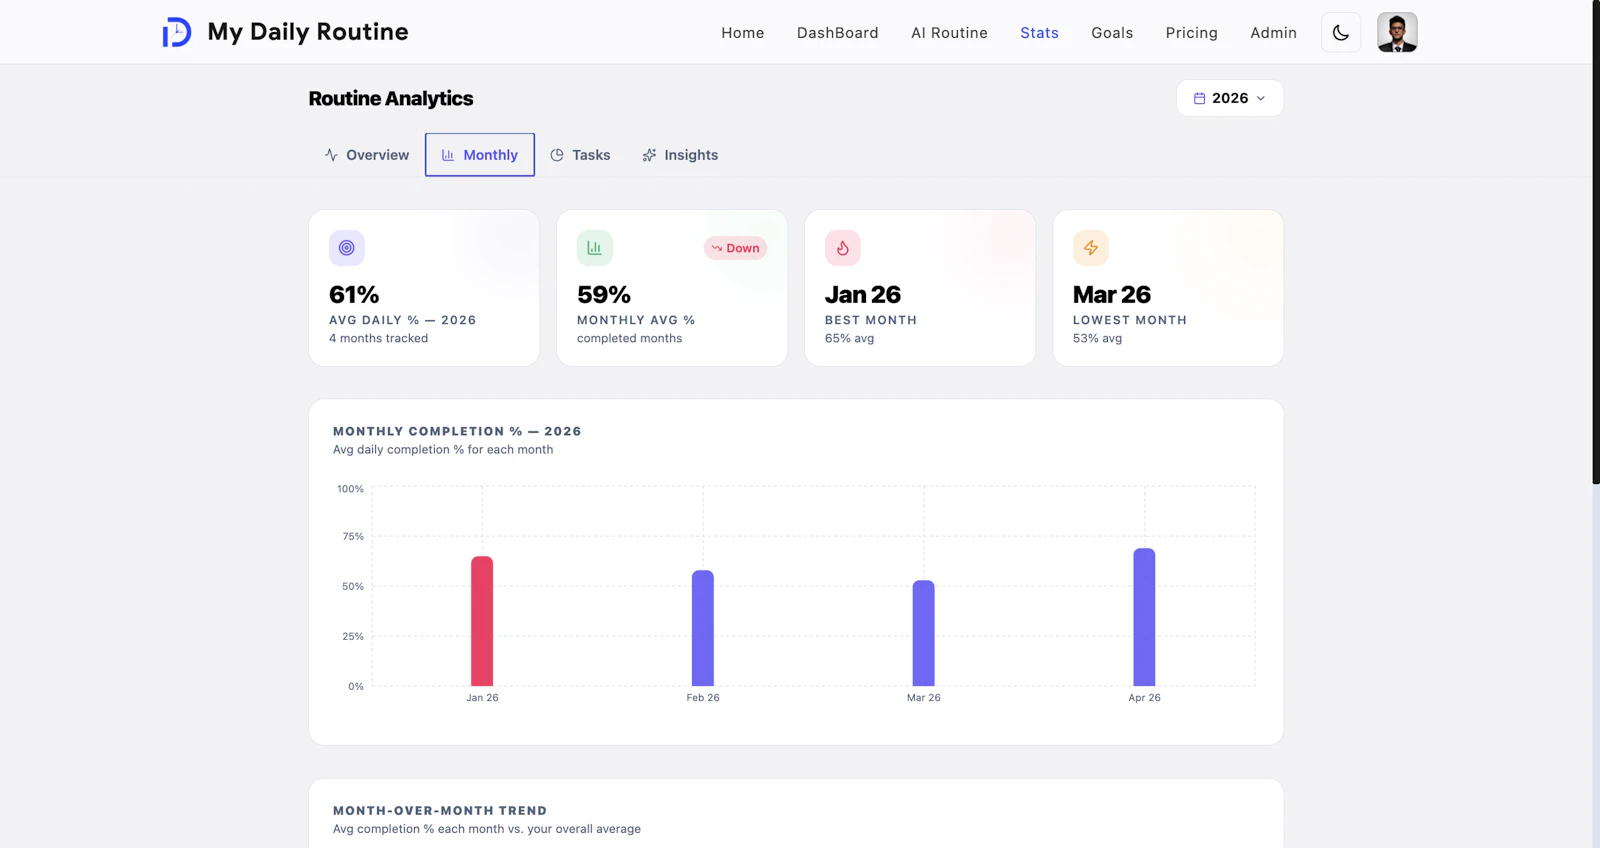The image size is (1600, 848).
Task: Expand the 2026 year dropdown chevron
Action: tap(1261, 98)
